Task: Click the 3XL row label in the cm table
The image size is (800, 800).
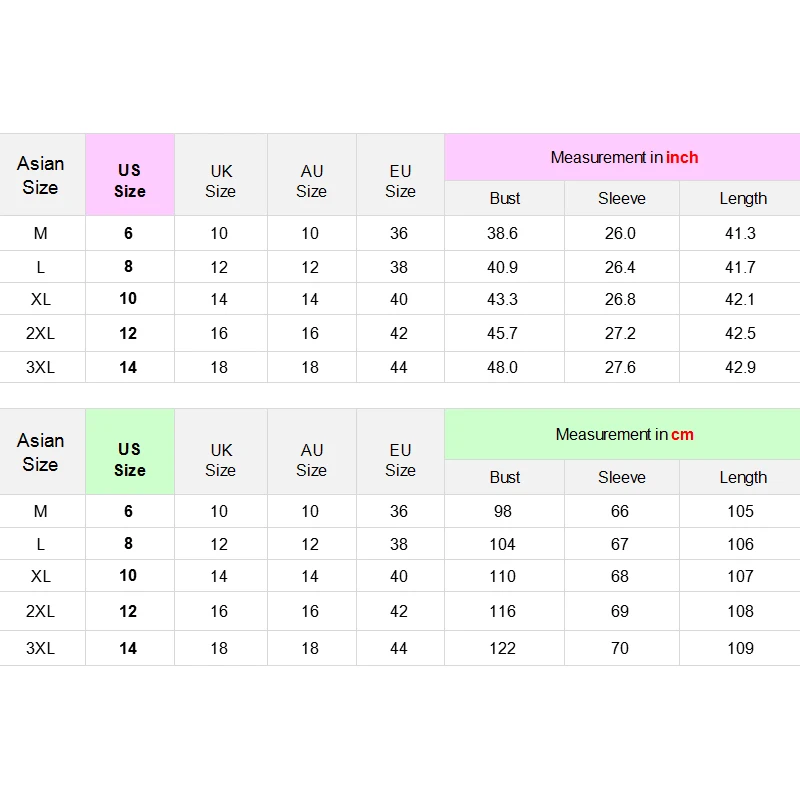Action: click(x=41, y=648)
